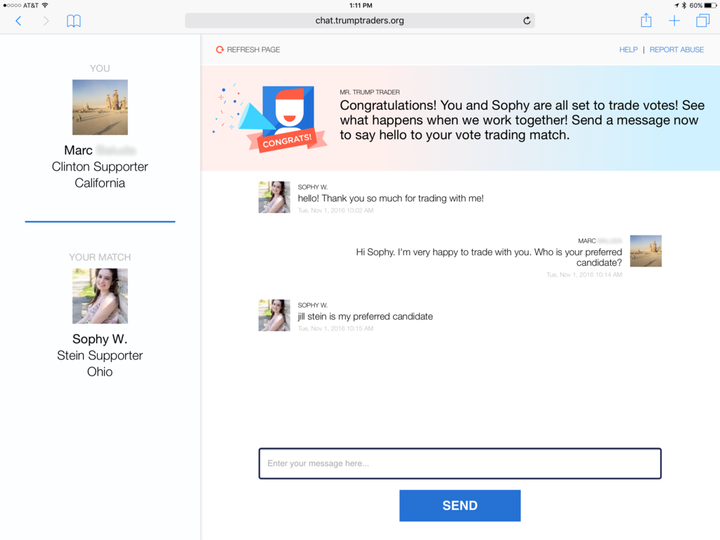Click Sophy's avatar beside the 'jill stein' message
720x540 pixels.
click(x=274, y=315)
